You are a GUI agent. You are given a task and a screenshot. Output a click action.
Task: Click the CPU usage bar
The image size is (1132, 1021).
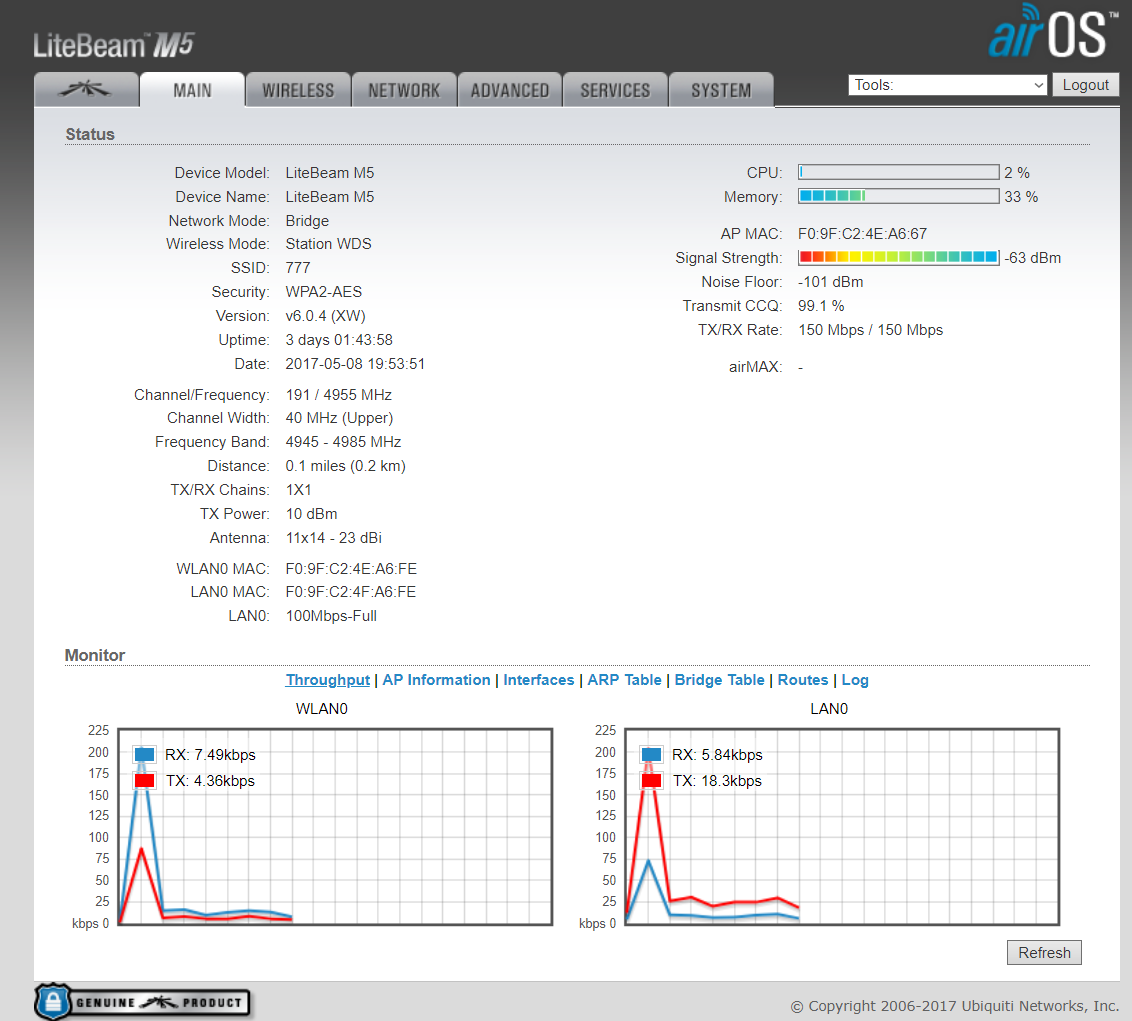click(898, 173)
